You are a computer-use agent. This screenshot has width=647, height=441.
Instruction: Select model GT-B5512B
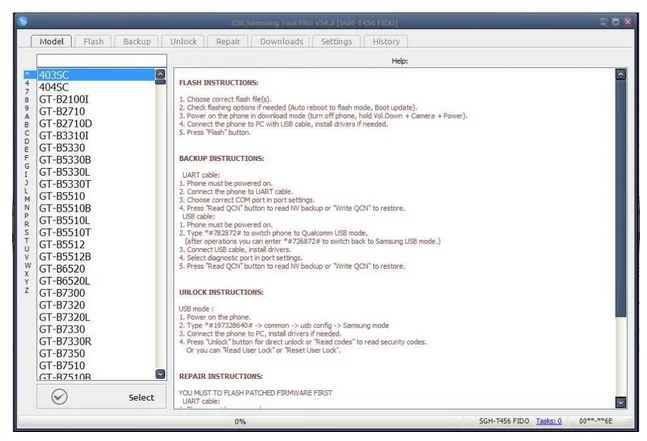97,257
